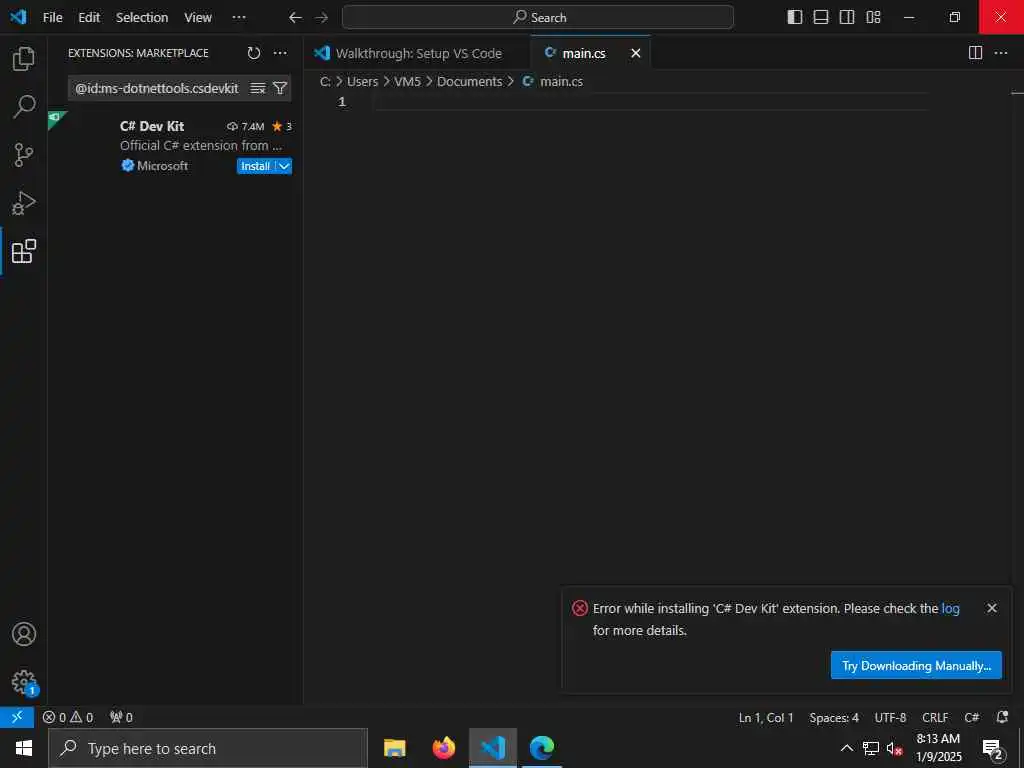Open the Edit menu

coord(89,18)
